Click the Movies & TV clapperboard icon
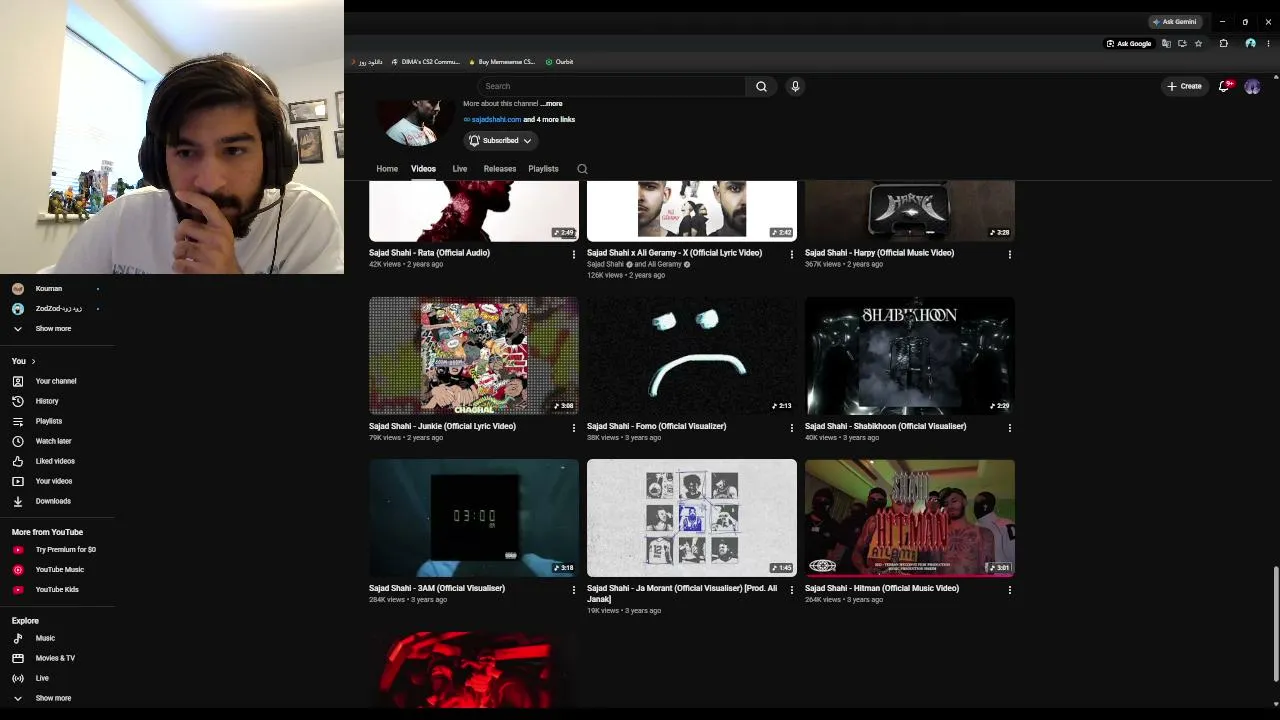Image resolution: width=1280 pixels, height=720 pixels. 17,658
